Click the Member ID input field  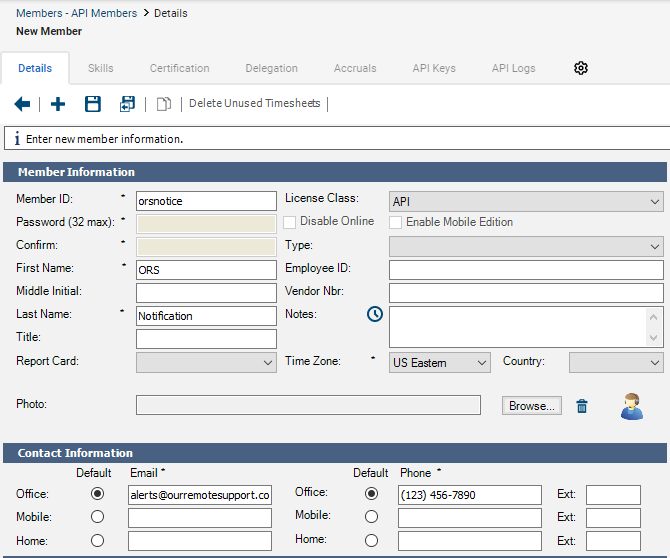206,201
